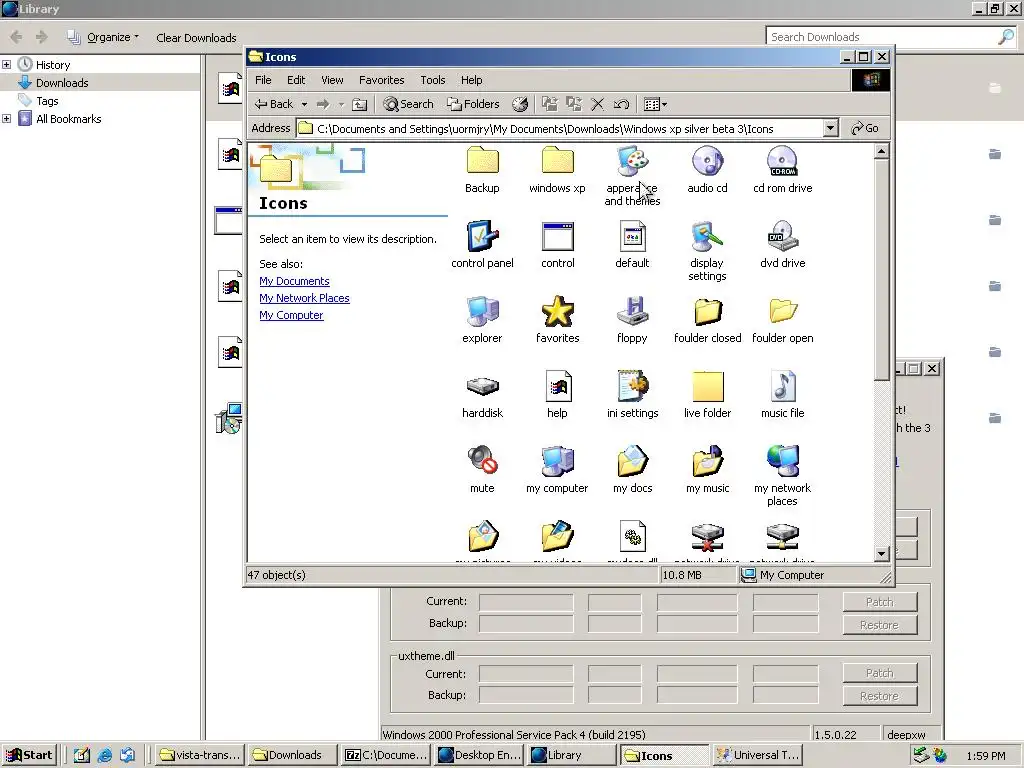Select the dvd drive icon
The image size is (1024, 768).
[782, 236]
